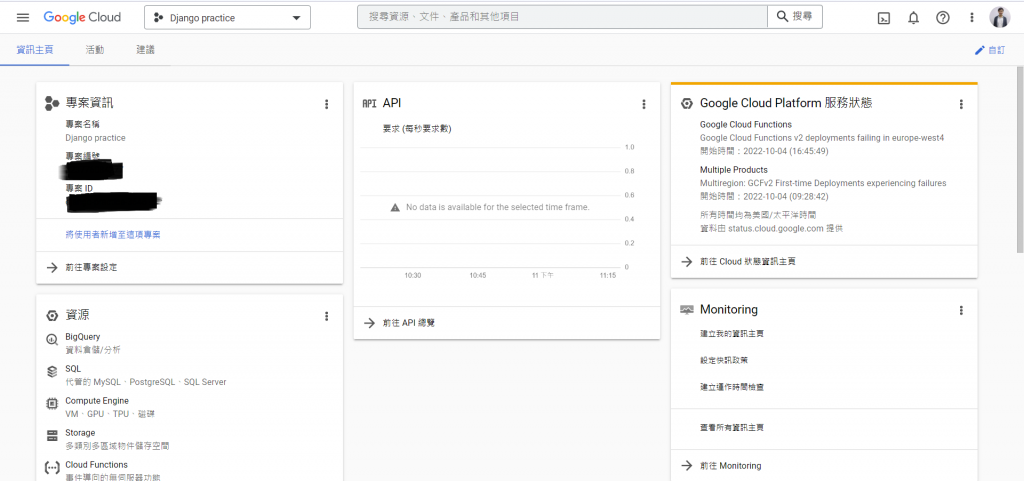Viewport: 1024px width, 481px height.
Task: Click the BigQuery magnifier icon
Action: [52, 340]
